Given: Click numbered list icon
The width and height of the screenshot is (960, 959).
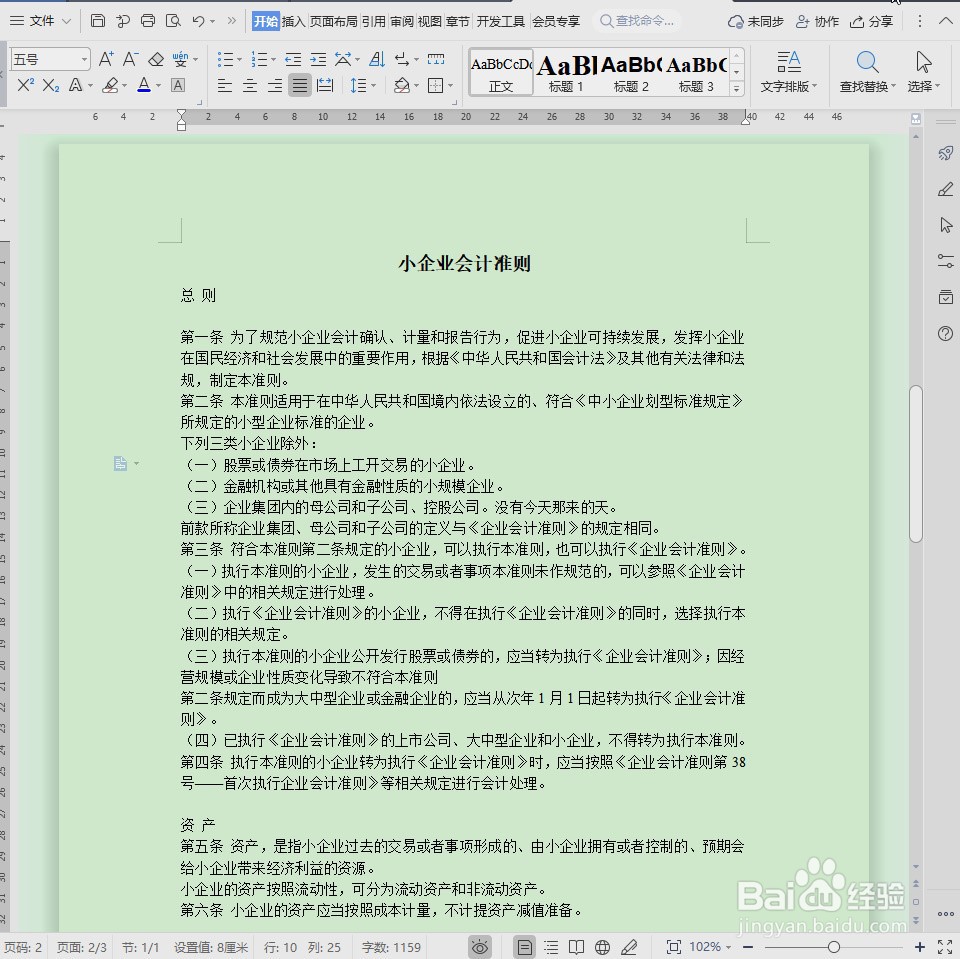Looking at the screenshot, I should pyautogui.click(x=259, y=59).
